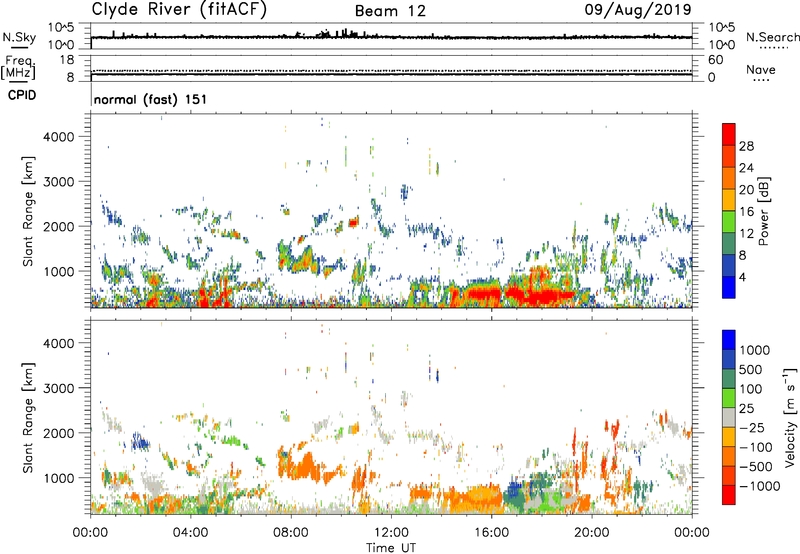Screen dimensions: 800x554
Task: Click the '08:00' time tick label
Action: tap(291, 533)
